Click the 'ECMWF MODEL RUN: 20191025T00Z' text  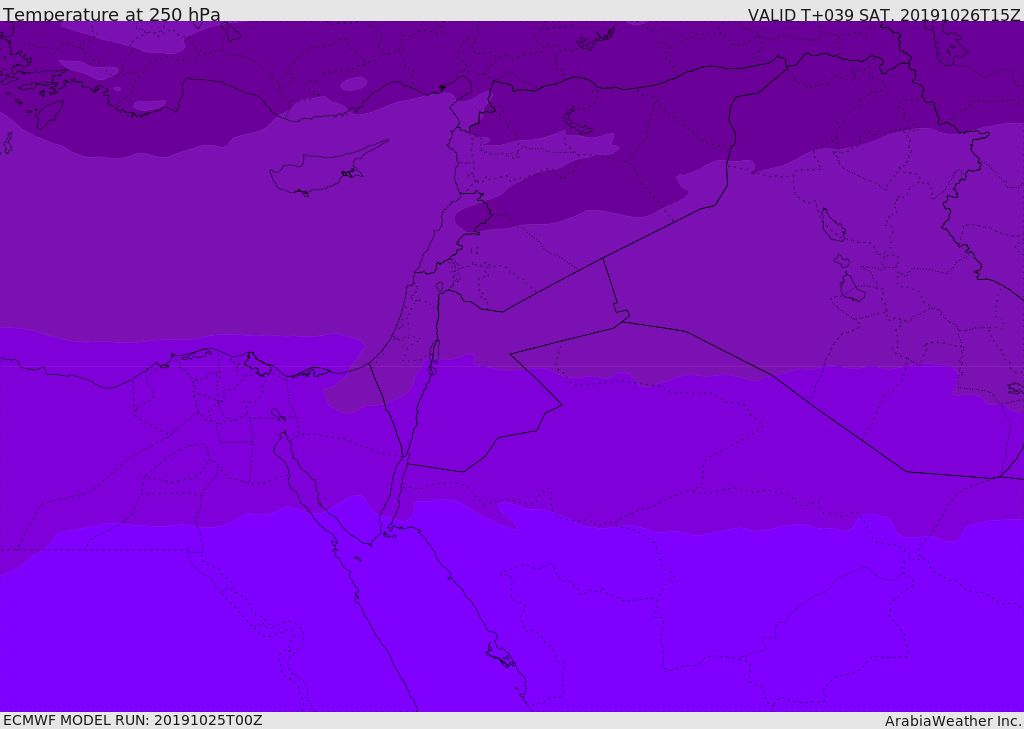point(133,720)
